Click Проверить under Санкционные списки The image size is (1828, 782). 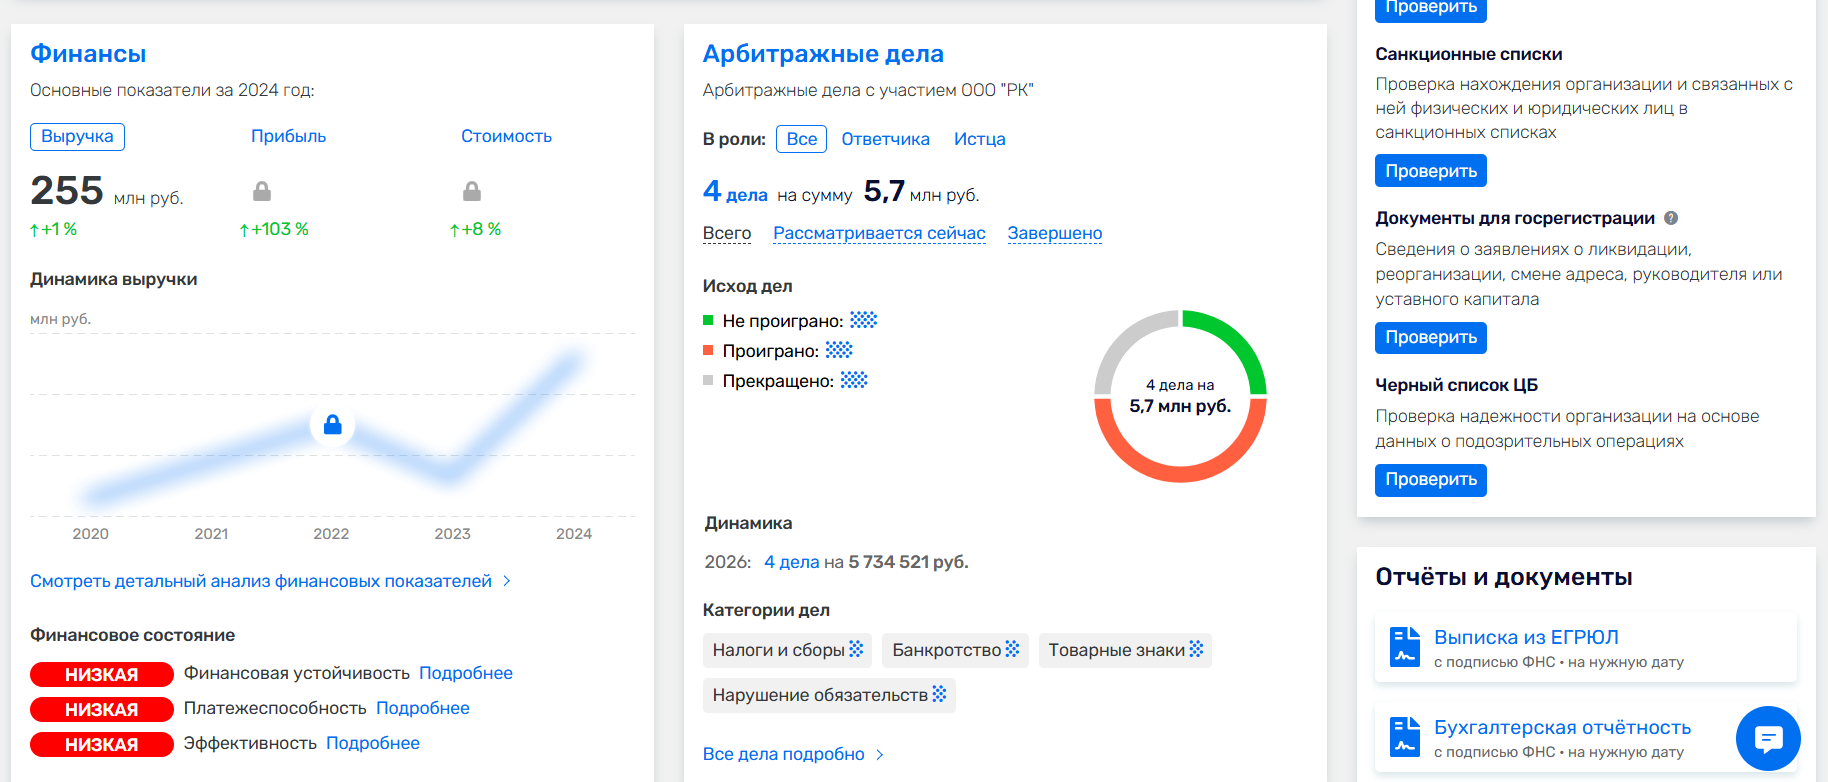pos(1430,171)
